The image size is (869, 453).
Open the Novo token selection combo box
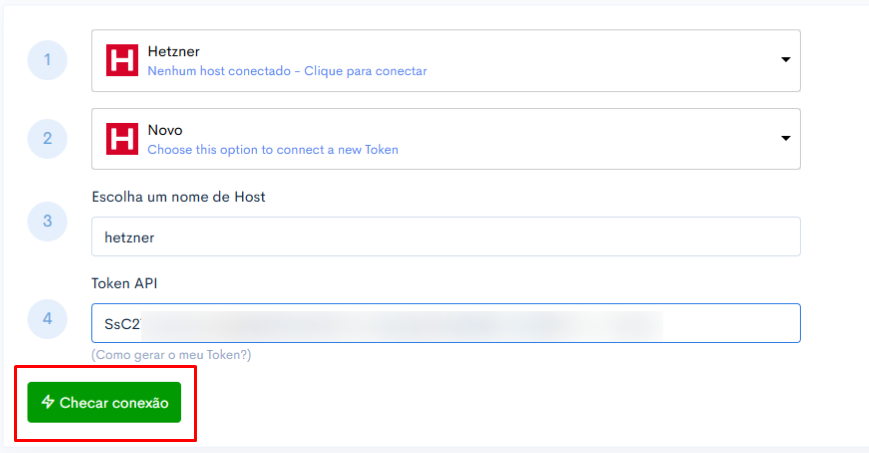pos(446,139)
